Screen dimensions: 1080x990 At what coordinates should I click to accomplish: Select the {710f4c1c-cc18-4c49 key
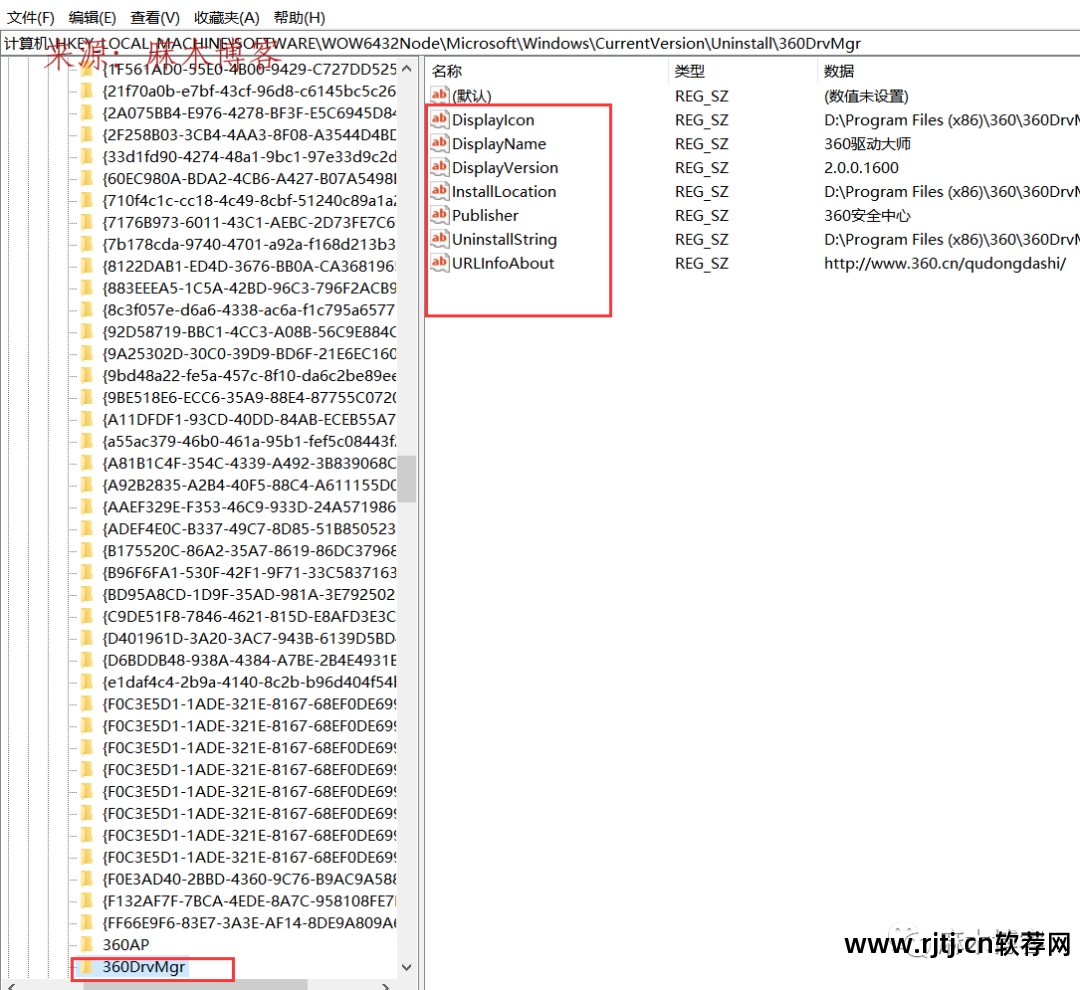click(249, 200)
